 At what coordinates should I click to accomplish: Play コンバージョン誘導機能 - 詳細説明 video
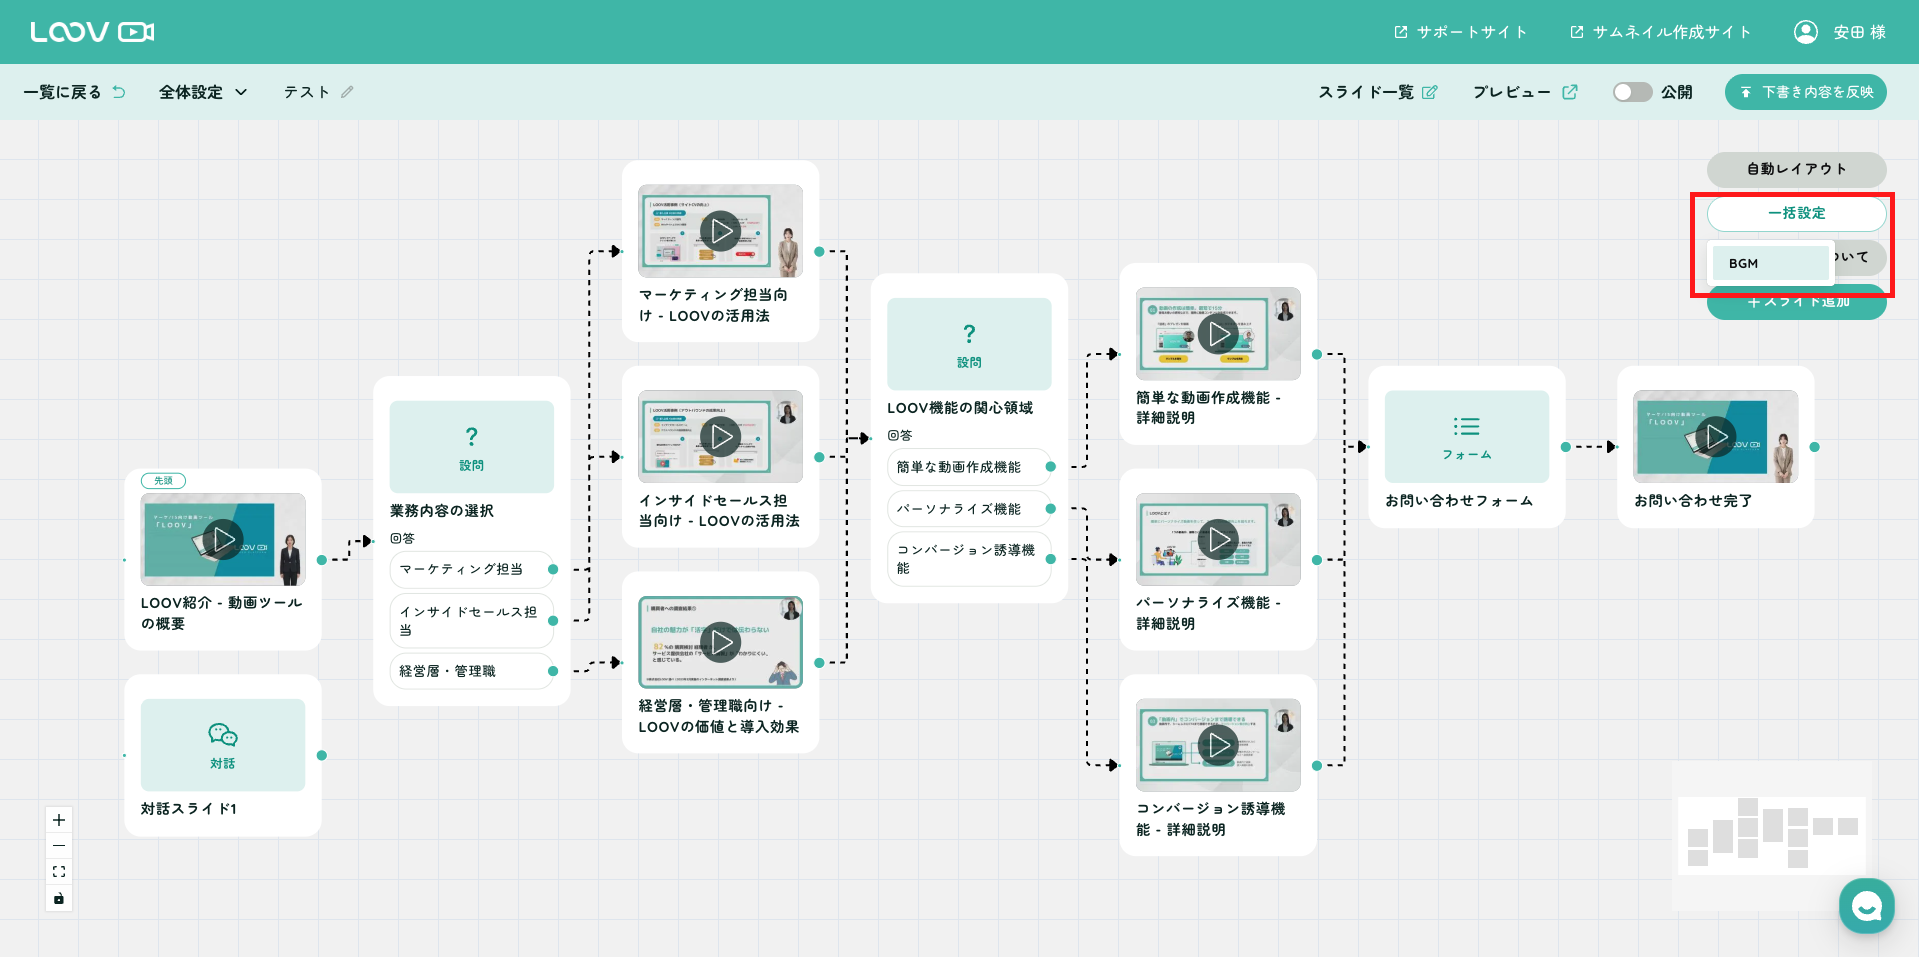click(x=1218, y=745)
